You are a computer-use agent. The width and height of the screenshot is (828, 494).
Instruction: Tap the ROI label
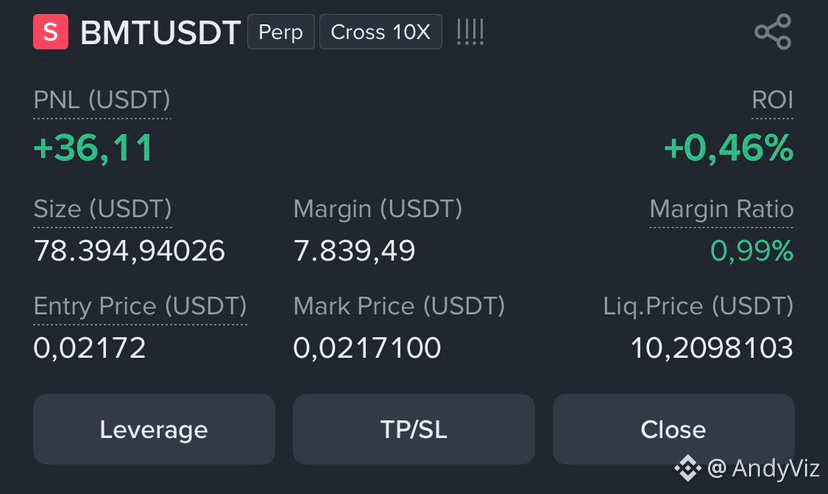coord(772,100)
